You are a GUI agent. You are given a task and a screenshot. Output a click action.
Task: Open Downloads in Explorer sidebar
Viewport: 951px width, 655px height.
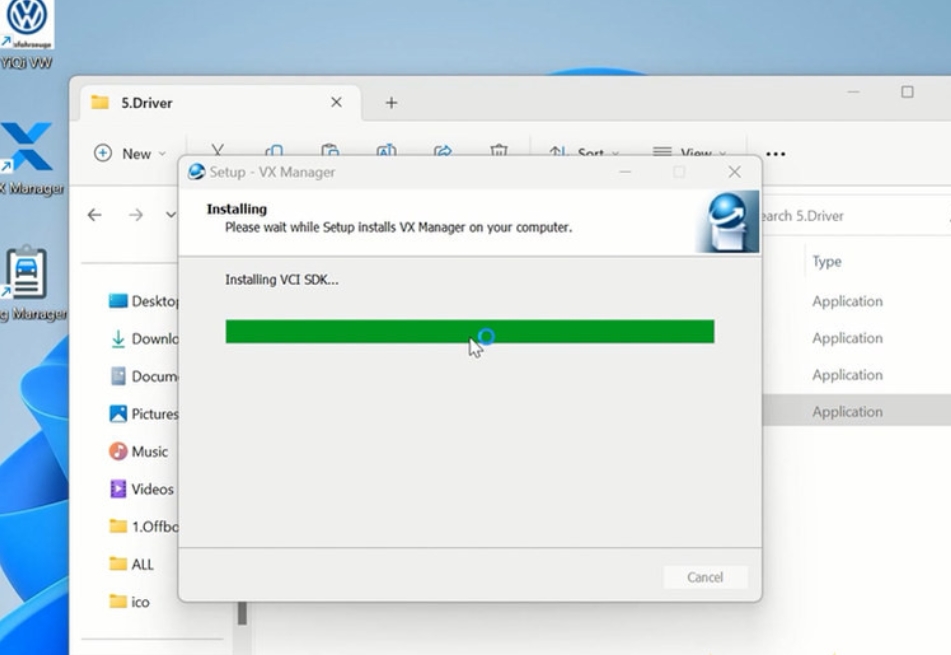[143, 338]
